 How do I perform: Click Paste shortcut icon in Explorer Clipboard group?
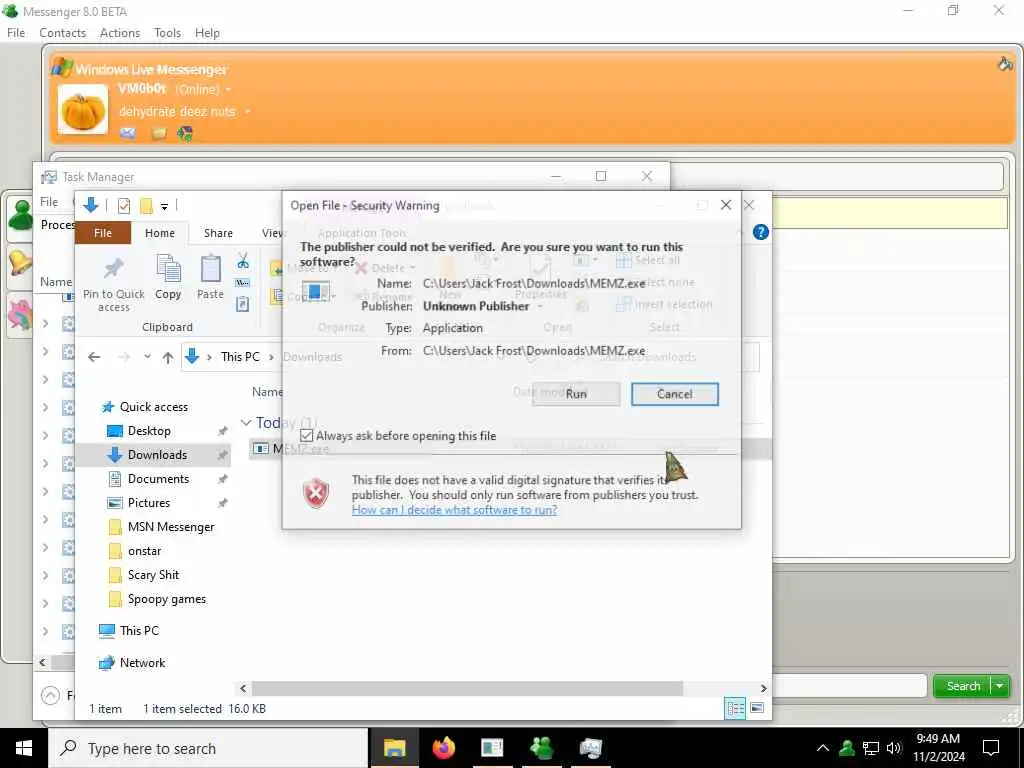pyautogui.click(x=242, y=304)
